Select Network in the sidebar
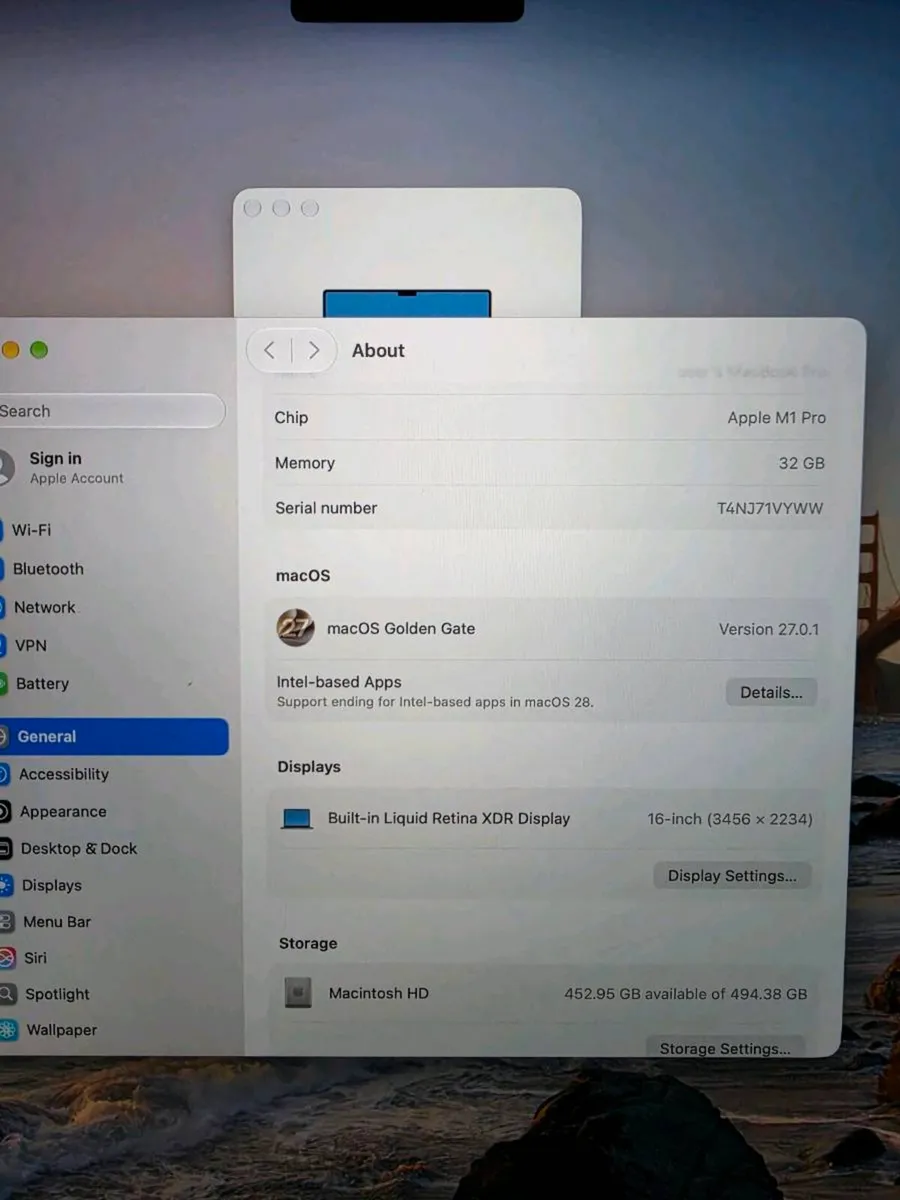This screenshot has height=1200, width=900. coord(45,607)
